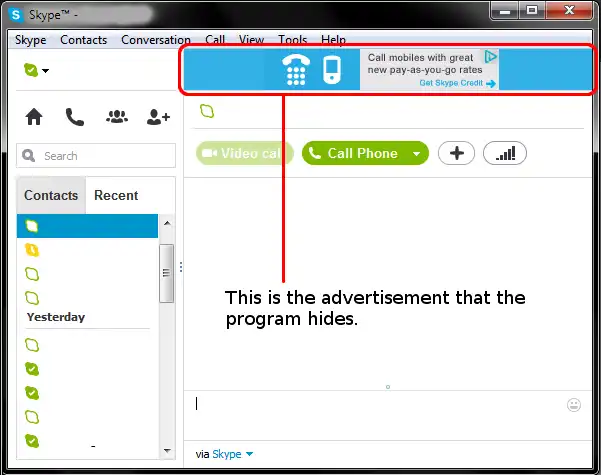This screenshot has height=475, width=601.
Task: Select the contact with yellow away icon
Action: pyautogui.click(x=32, y=250)
